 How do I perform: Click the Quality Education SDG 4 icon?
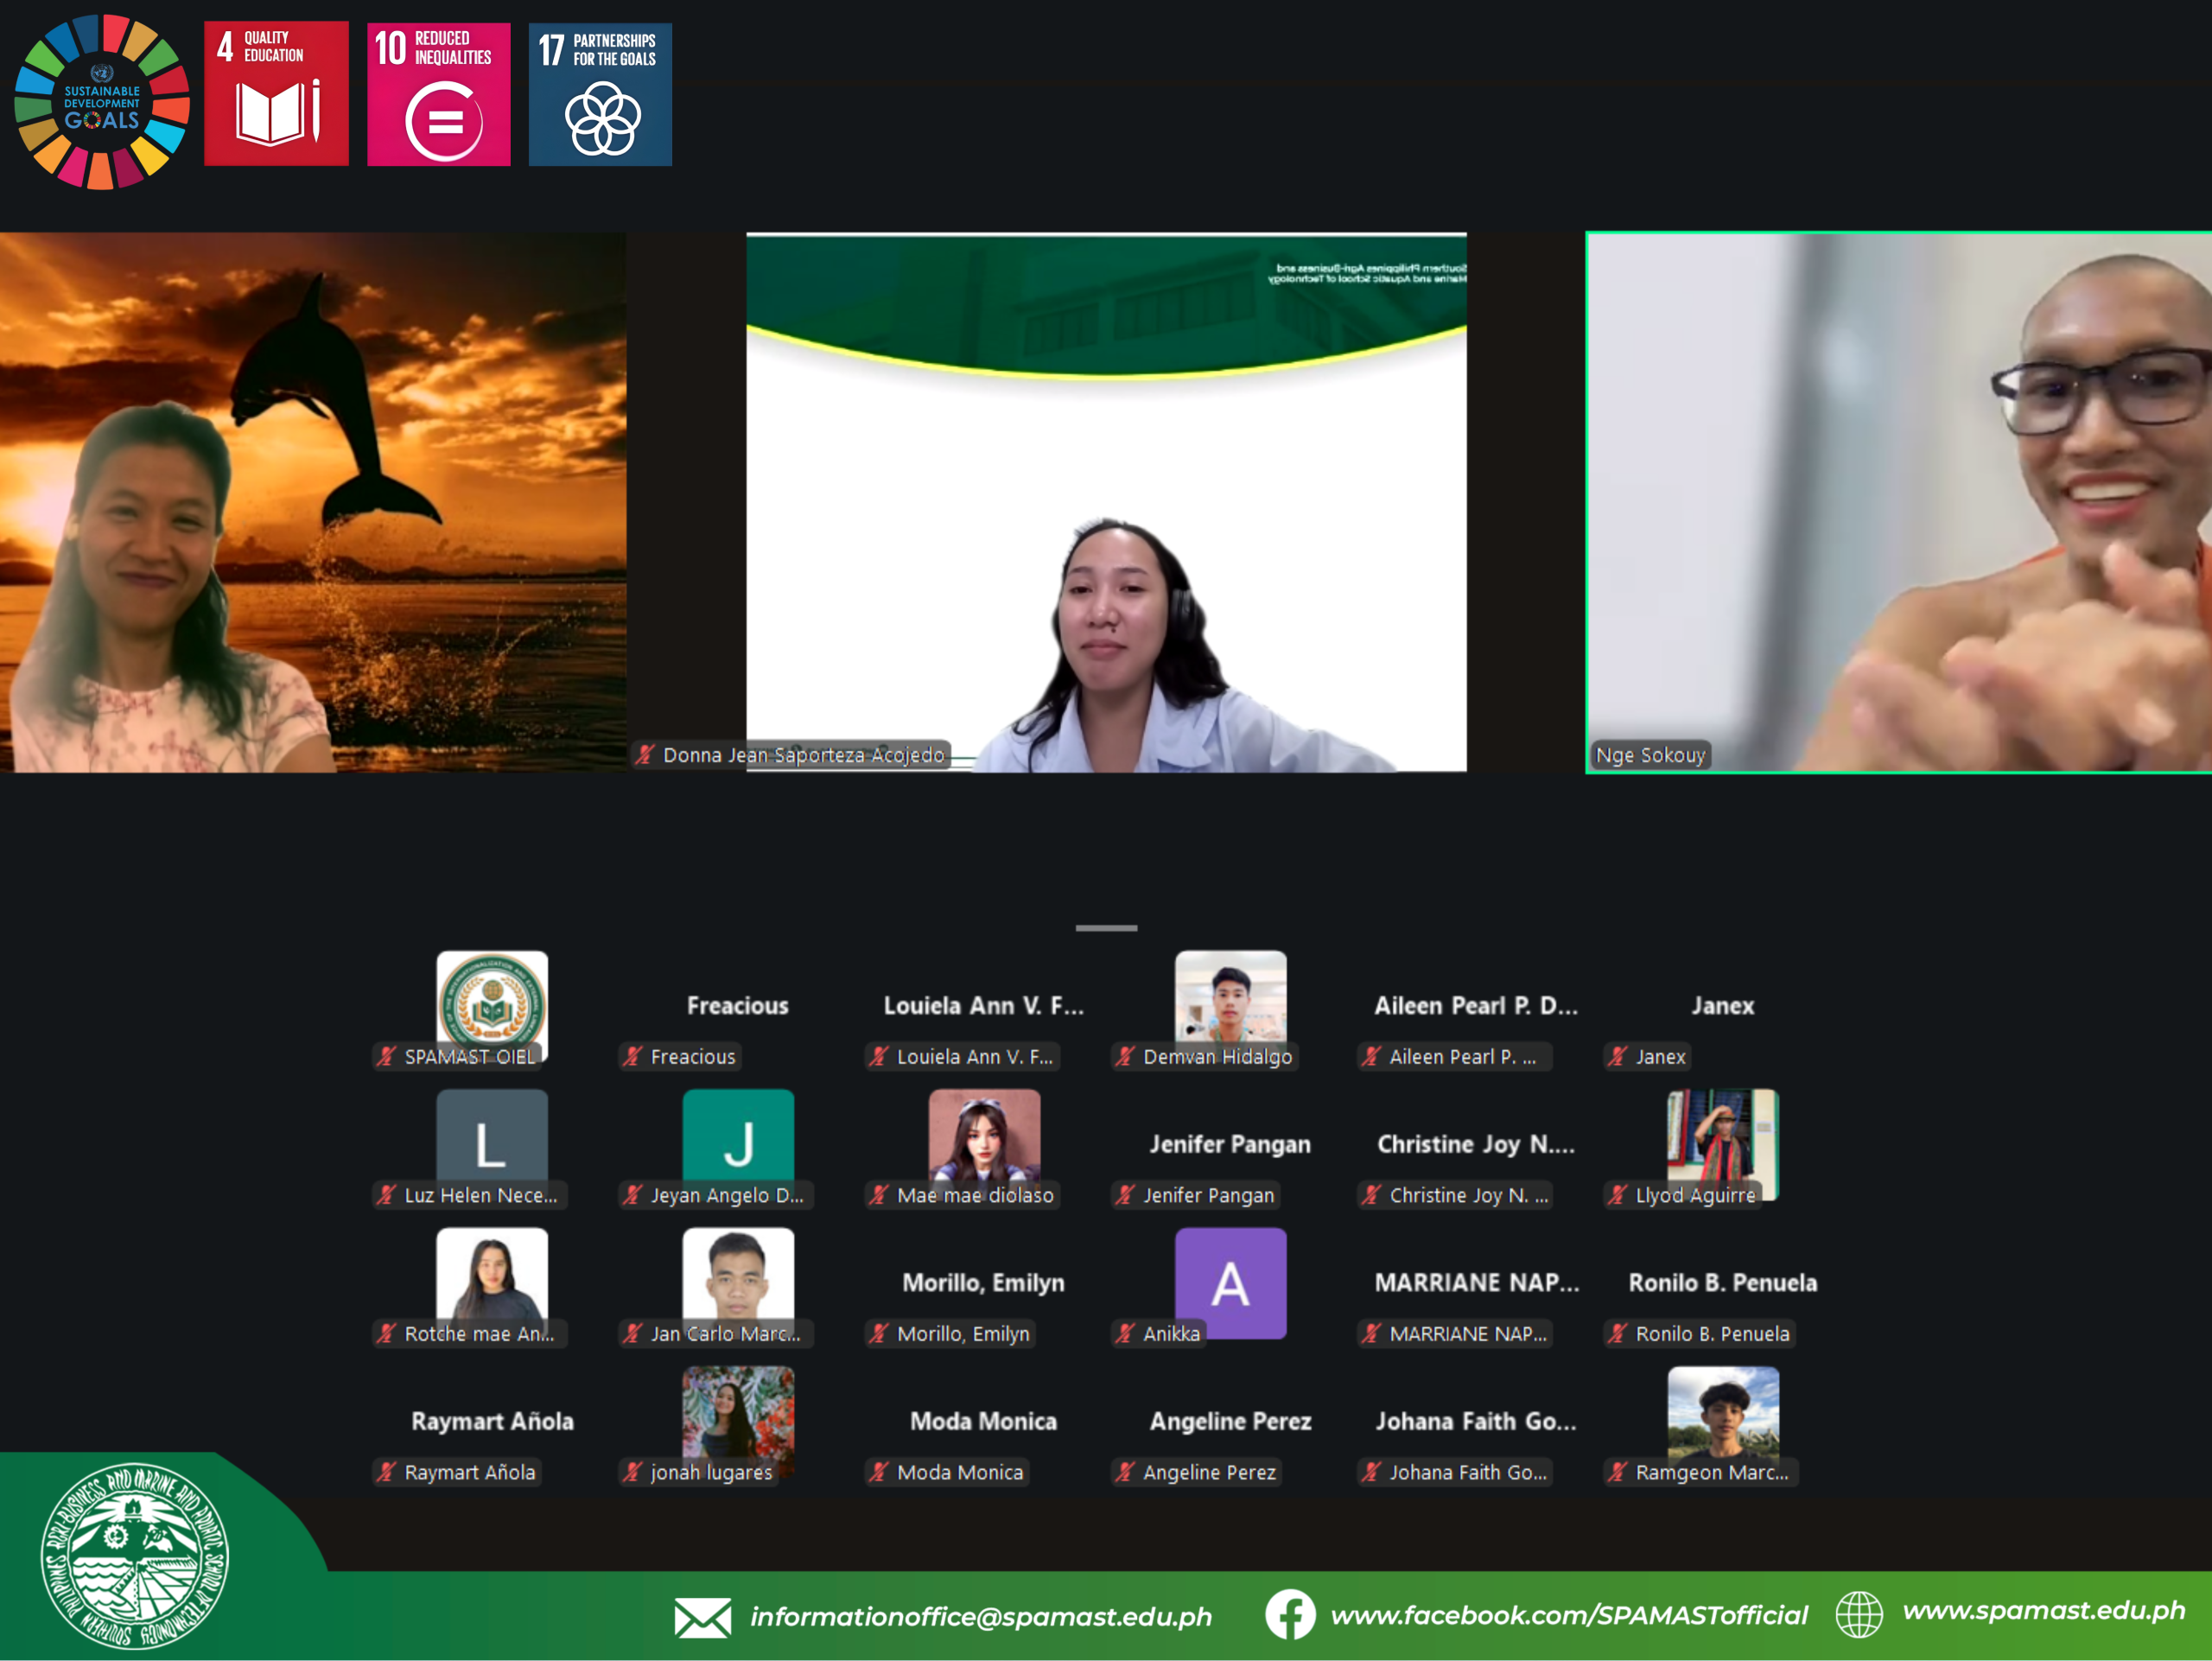[x=276, y=93]
